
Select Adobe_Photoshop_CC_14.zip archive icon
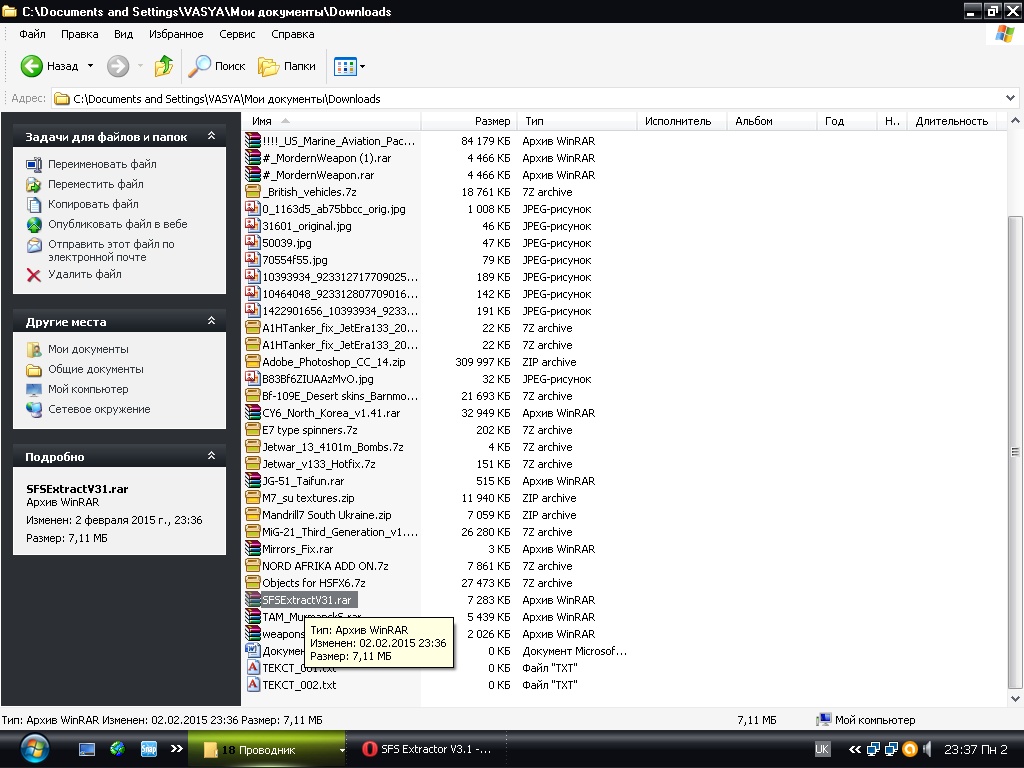253,362
